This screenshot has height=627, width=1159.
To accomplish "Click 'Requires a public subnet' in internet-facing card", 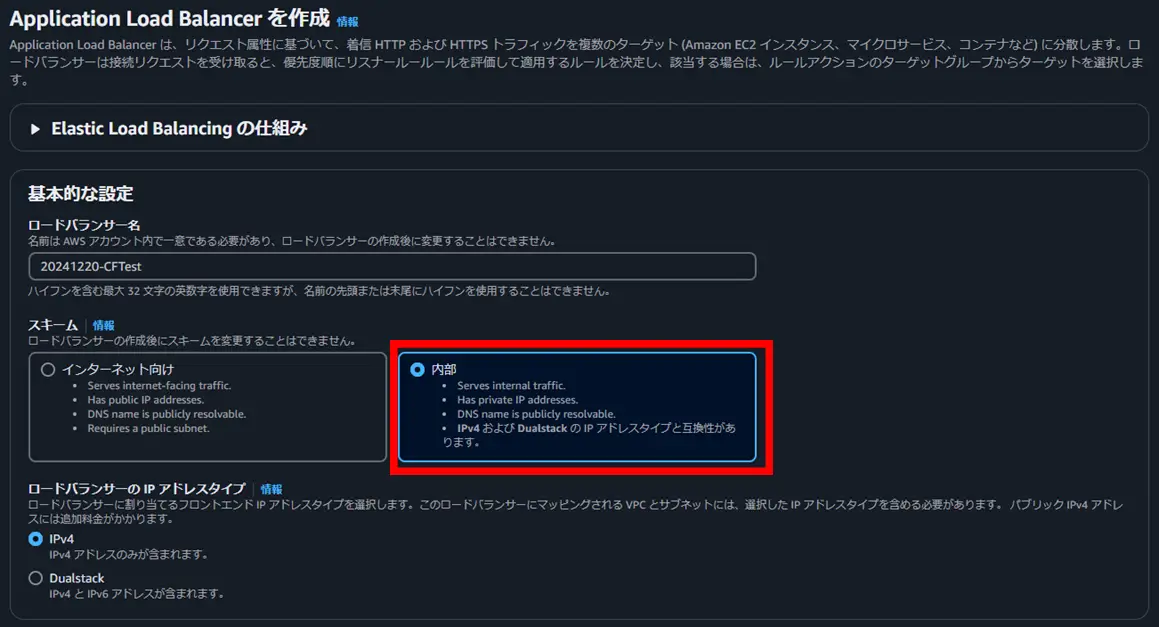I will (x=149, y=428).
